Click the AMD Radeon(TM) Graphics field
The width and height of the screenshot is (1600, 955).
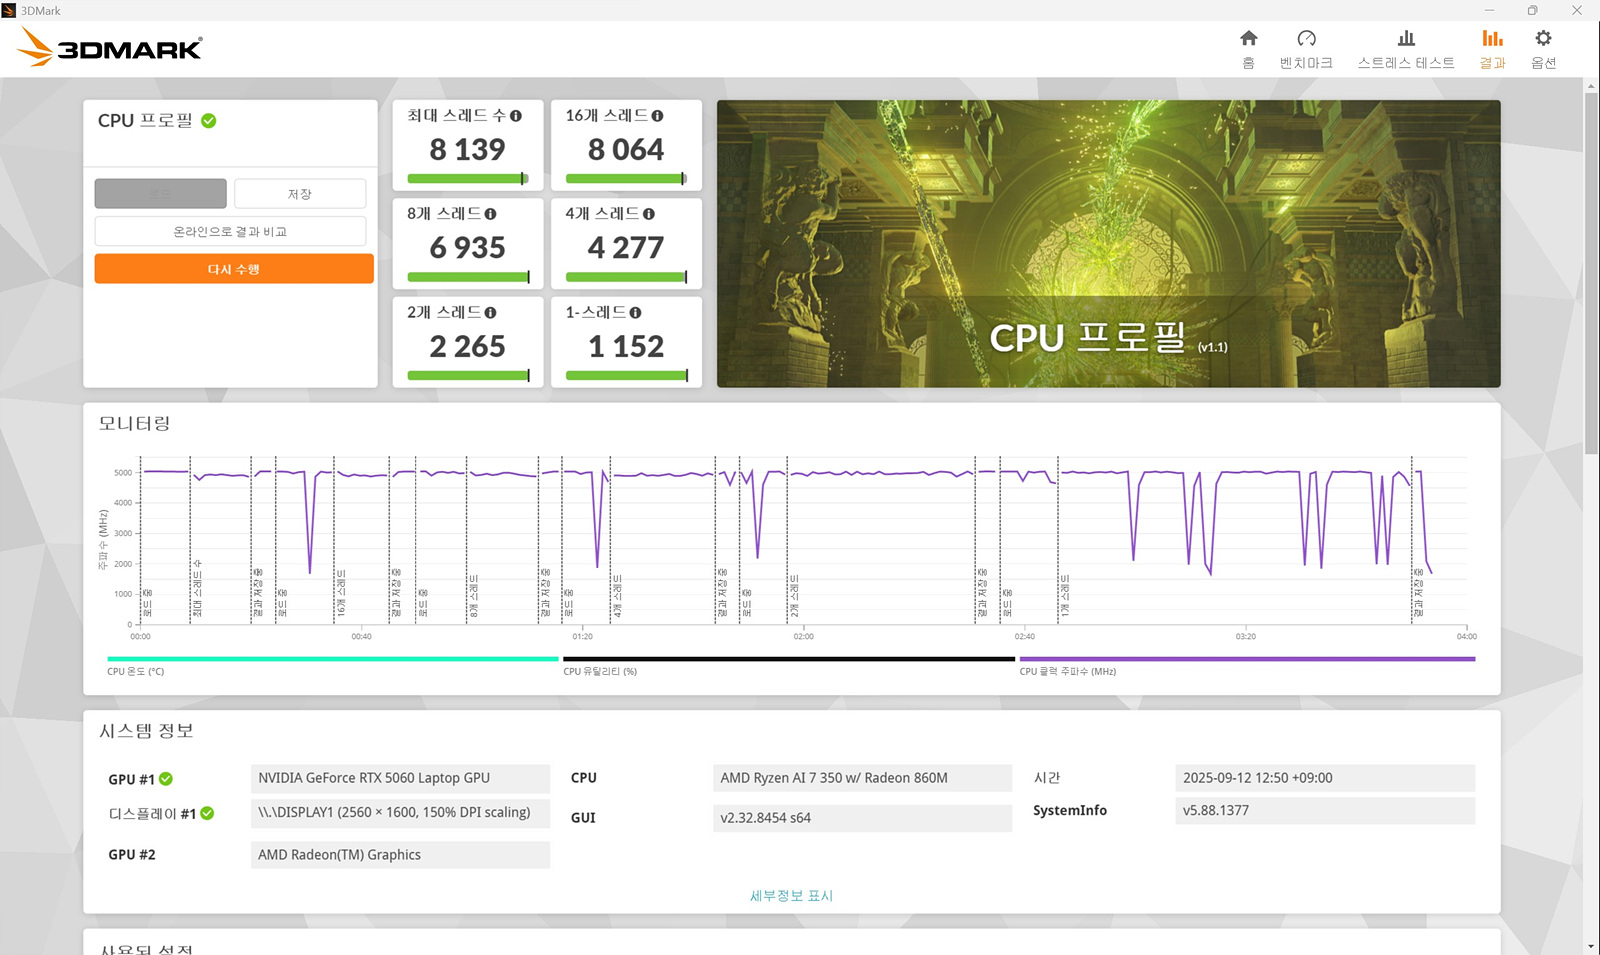400,855
